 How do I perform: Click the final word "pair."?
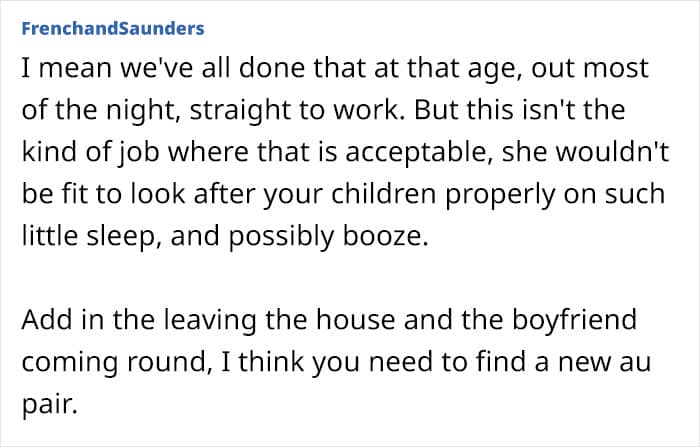coord(50,405)
